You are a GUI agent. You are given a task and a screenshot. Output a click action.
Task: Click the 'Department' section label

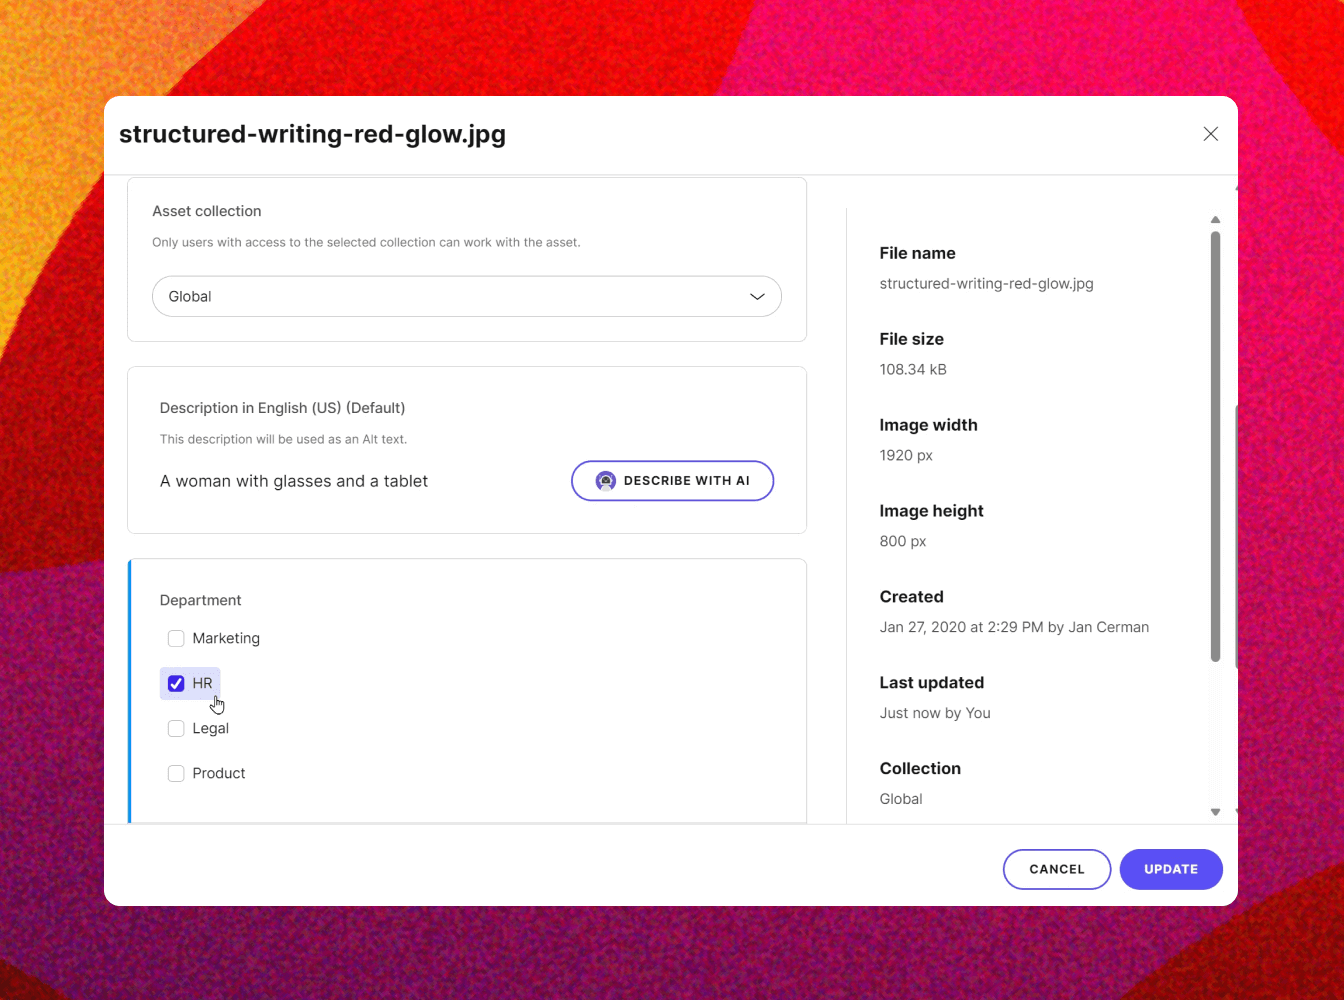tap(201, 600)
